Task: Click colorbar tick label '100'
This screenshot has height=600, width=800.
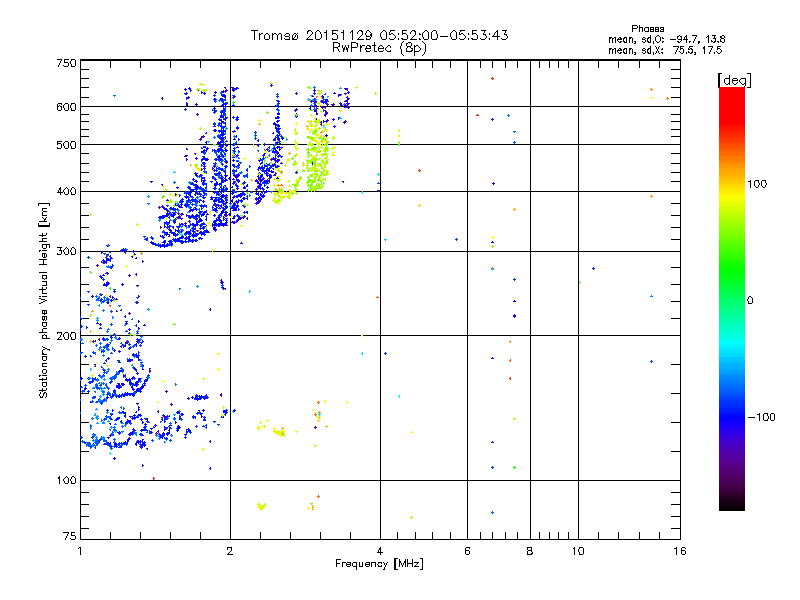Action: [757, 184]
